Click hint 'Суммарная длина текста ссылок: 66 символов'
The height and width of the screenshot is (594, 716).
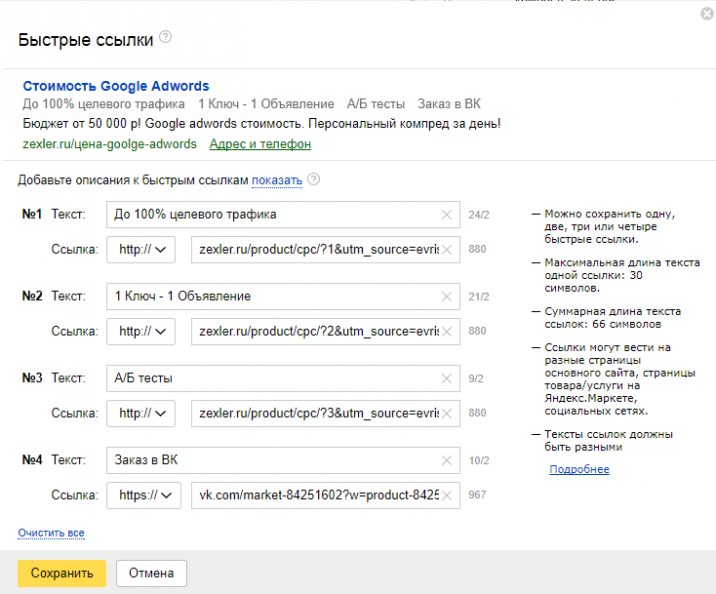612,318
